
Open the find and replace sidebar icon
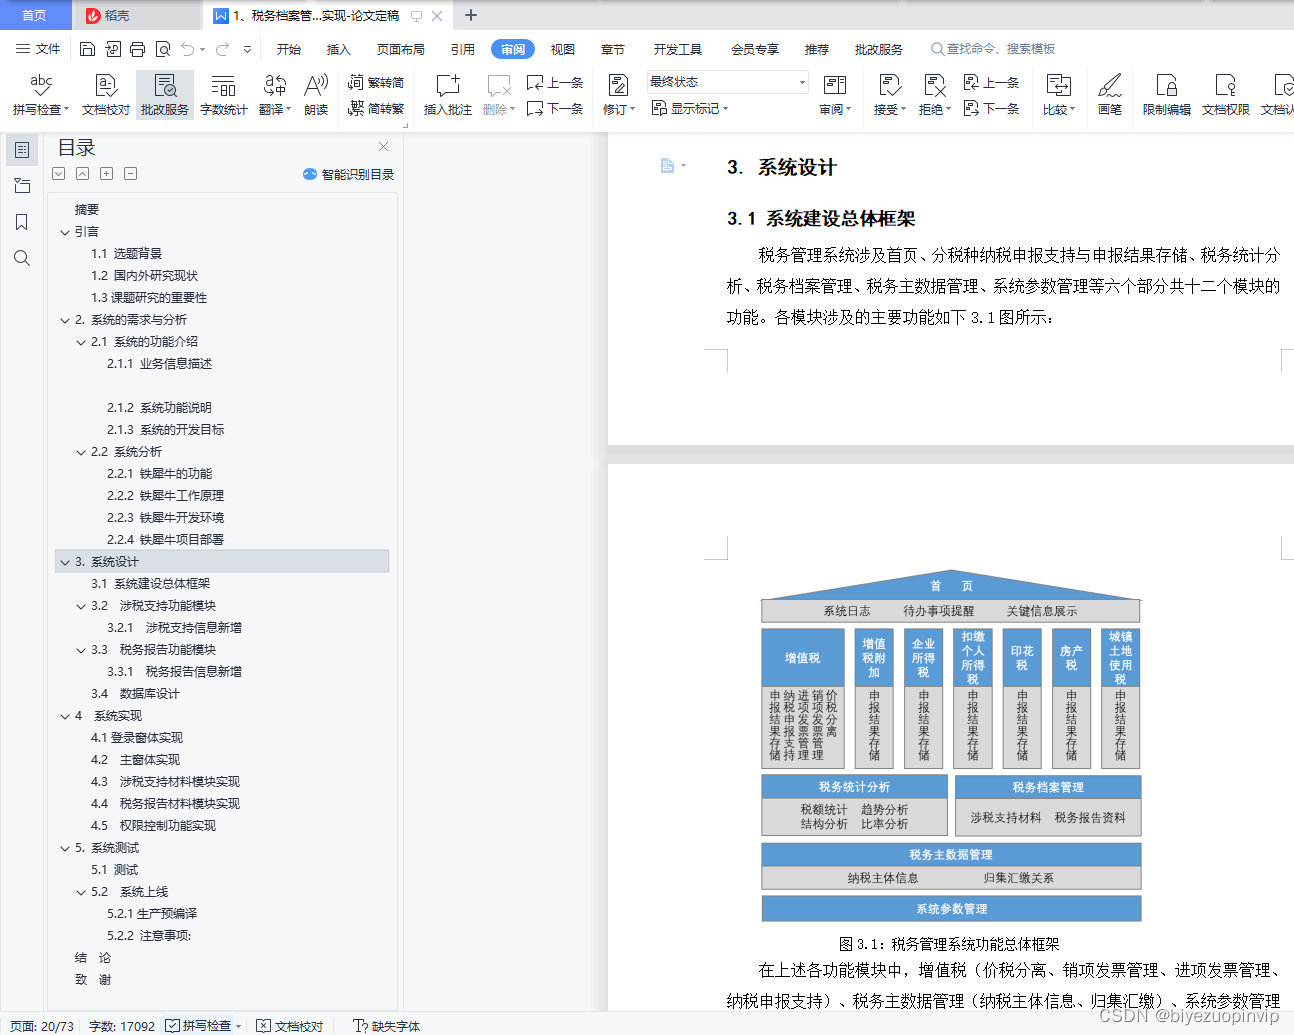pos(22,258)
